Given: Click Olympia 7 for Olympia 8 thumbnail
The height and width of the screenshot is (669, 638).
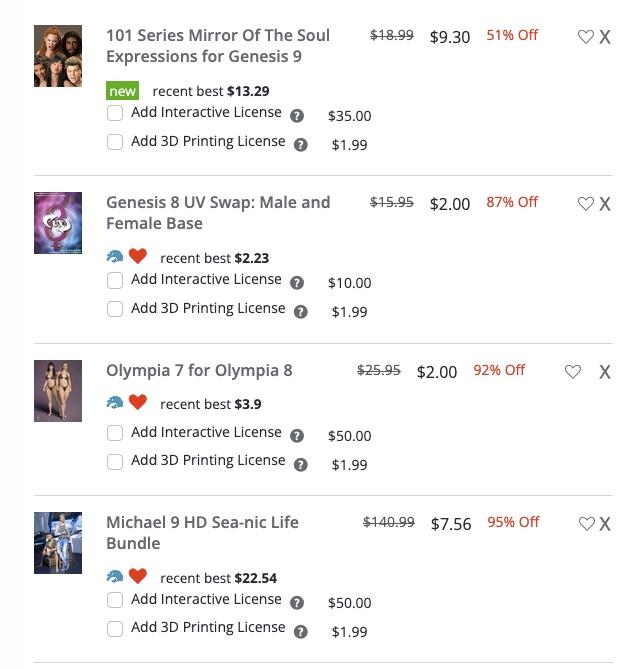Looking at the screenshot, I should (x=58, y=390).
